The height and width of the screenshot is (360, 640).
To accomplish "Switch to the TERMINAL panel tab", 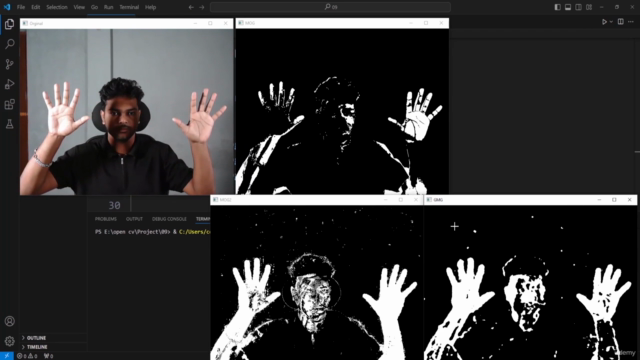I will point(203,219).
